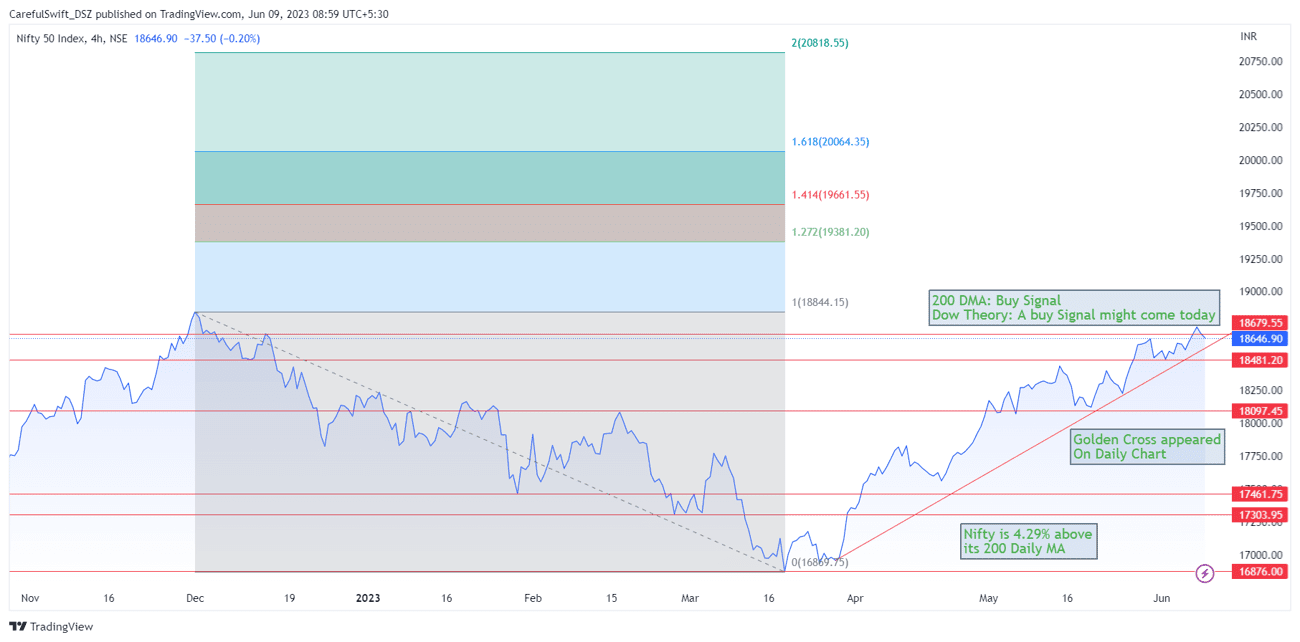Click the purple lightning bolt icon

click(1205, 573)
